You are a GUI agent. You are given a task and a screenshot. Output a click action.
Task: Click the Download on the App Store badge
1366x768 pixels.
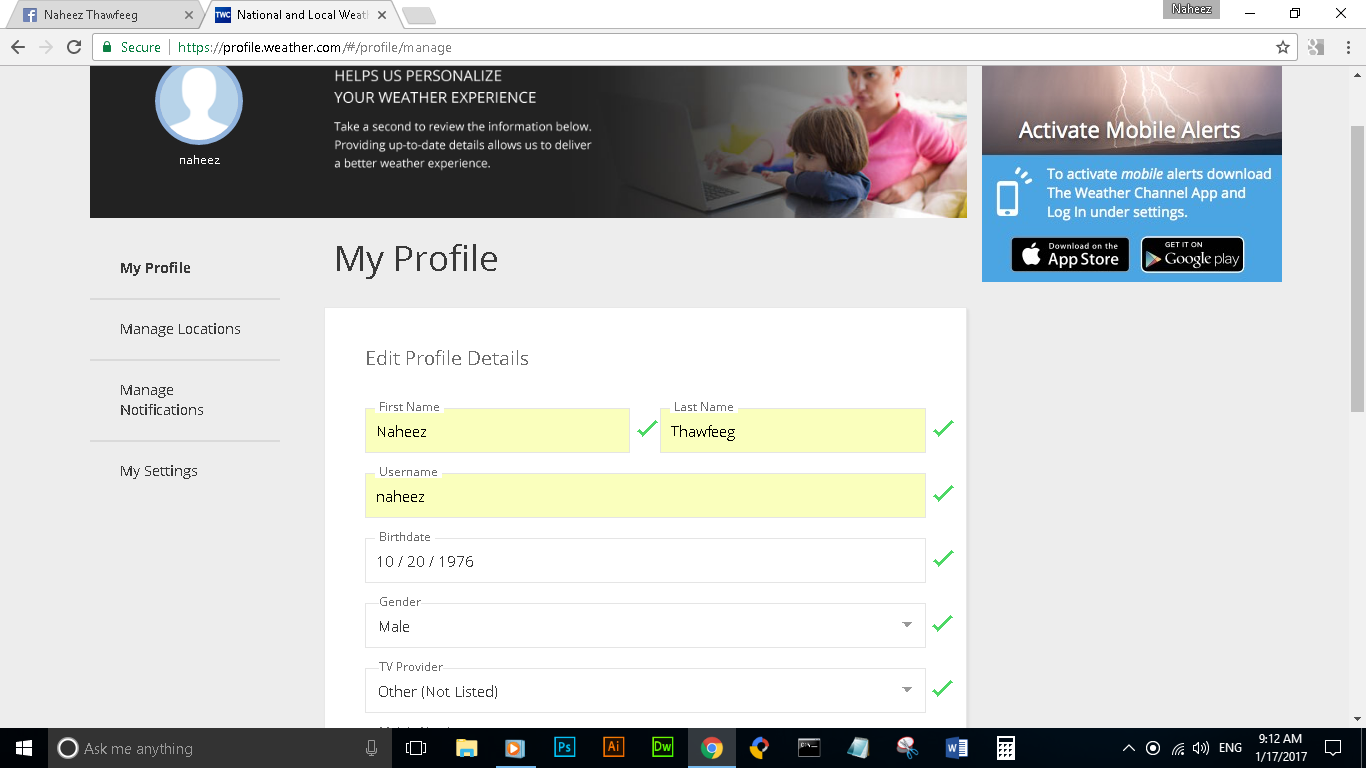(1070, 255)
